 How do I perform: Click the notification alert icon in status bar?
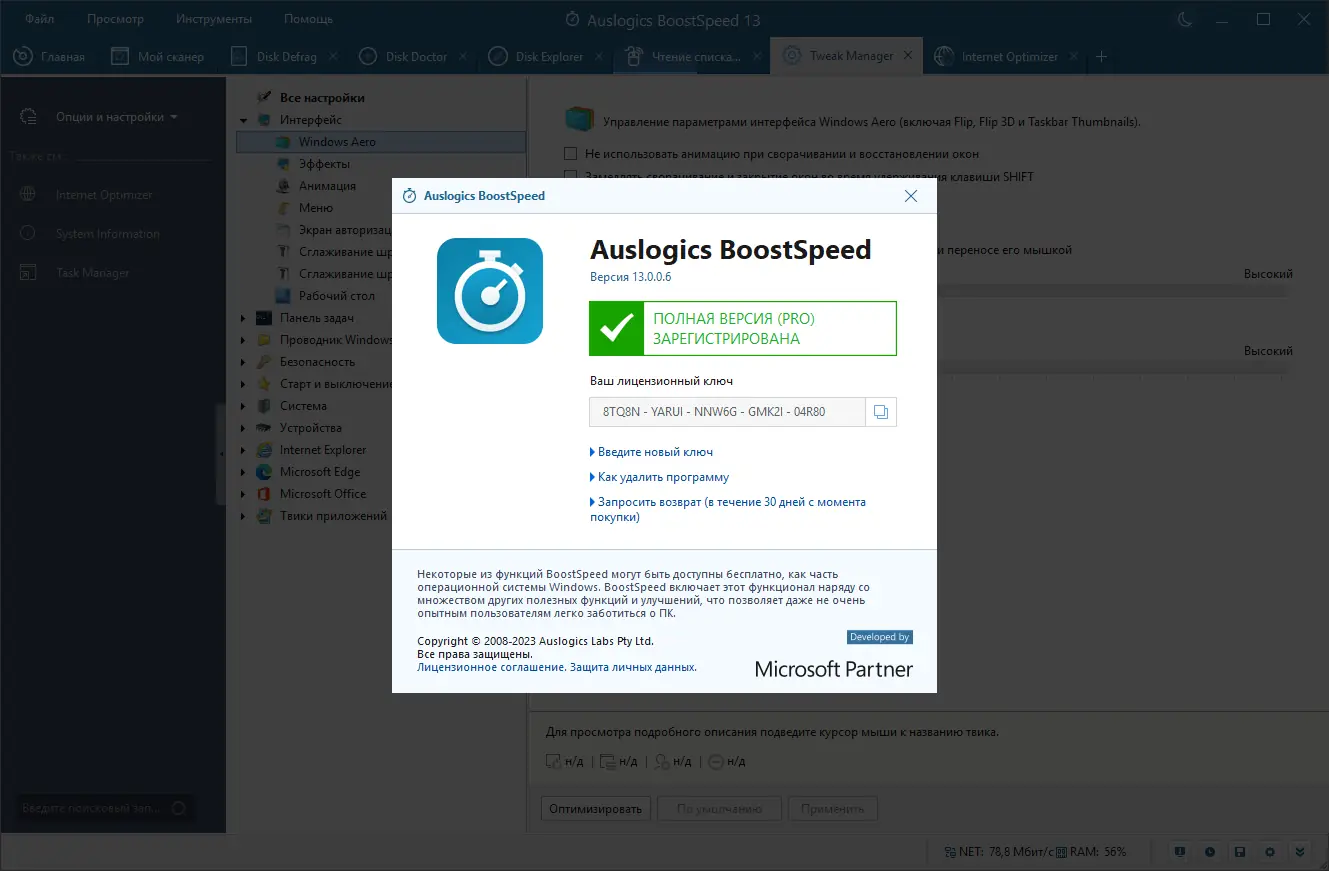click(x=1180, y=852)
